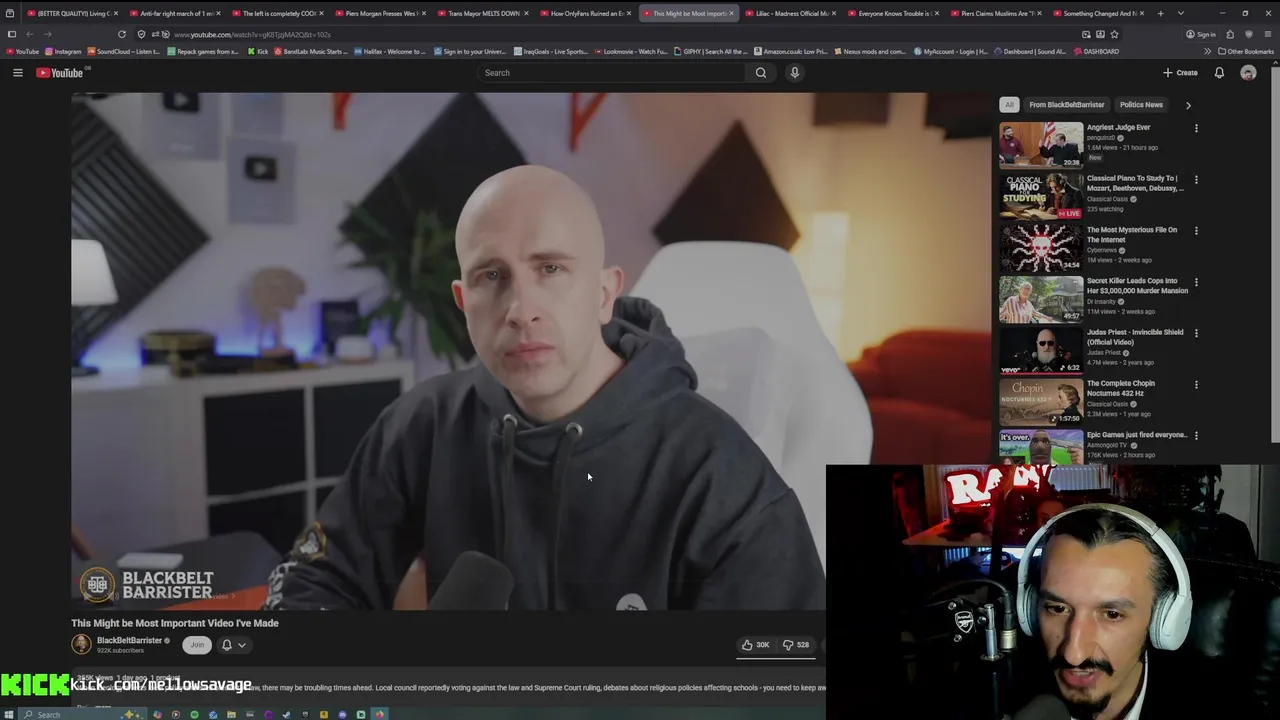
Task: Close the active This Might be Most tab
Action: (x=732, y=13)
